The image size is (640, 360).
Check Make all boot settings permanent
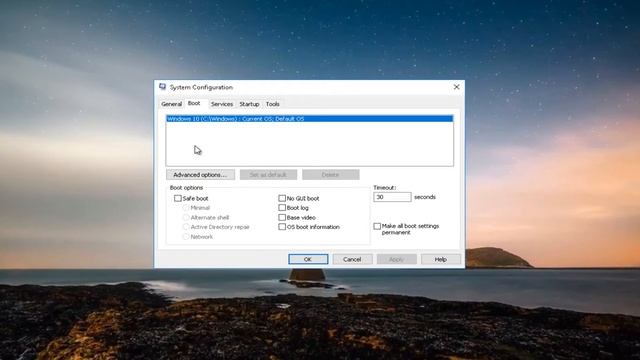coord(377,226)
